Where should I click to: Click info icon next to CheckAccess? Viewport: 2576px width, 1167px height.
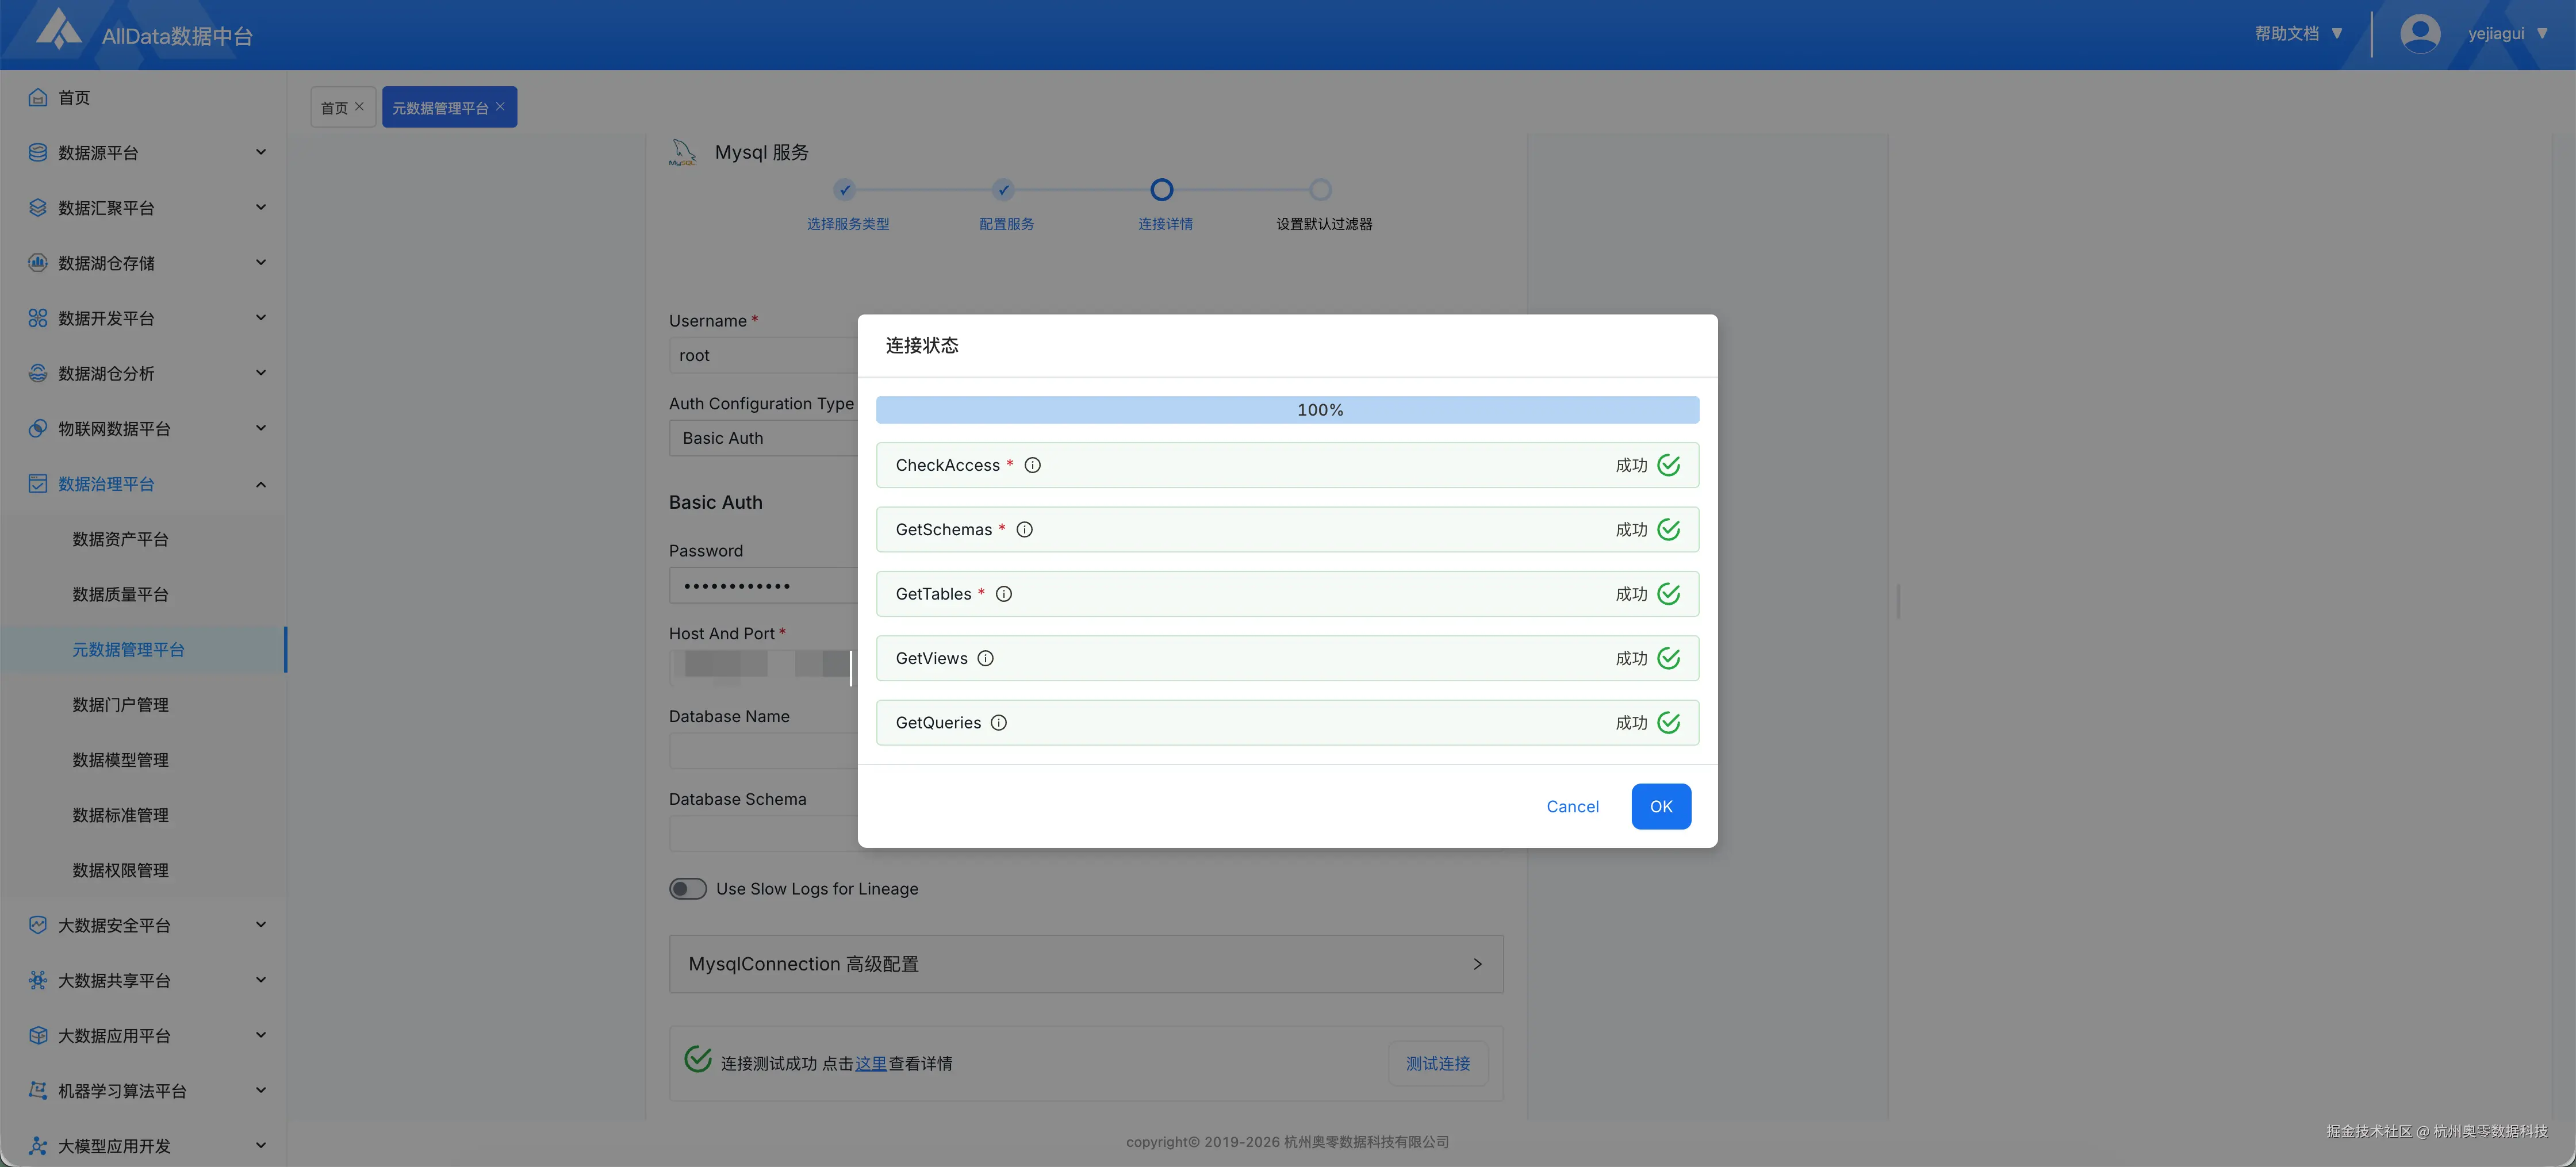click(1033, 465)
